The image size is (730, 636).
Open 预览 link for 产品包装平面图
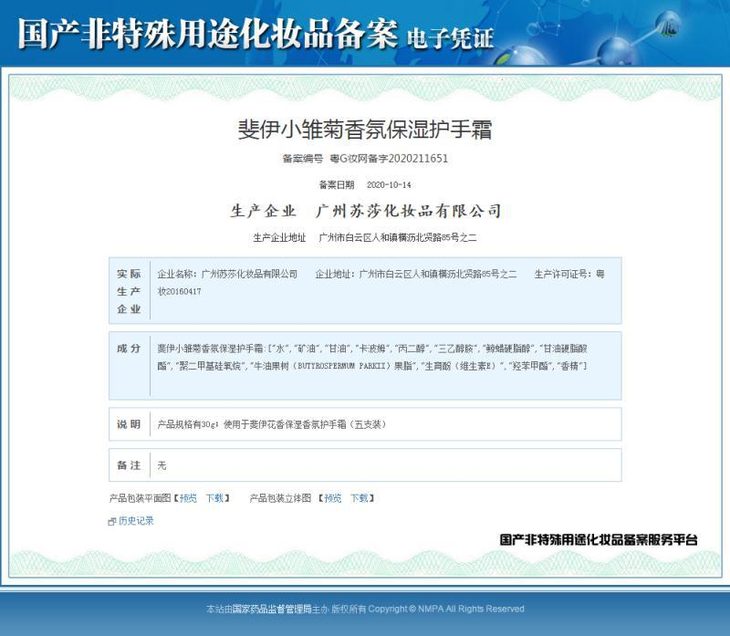(188, 498)
